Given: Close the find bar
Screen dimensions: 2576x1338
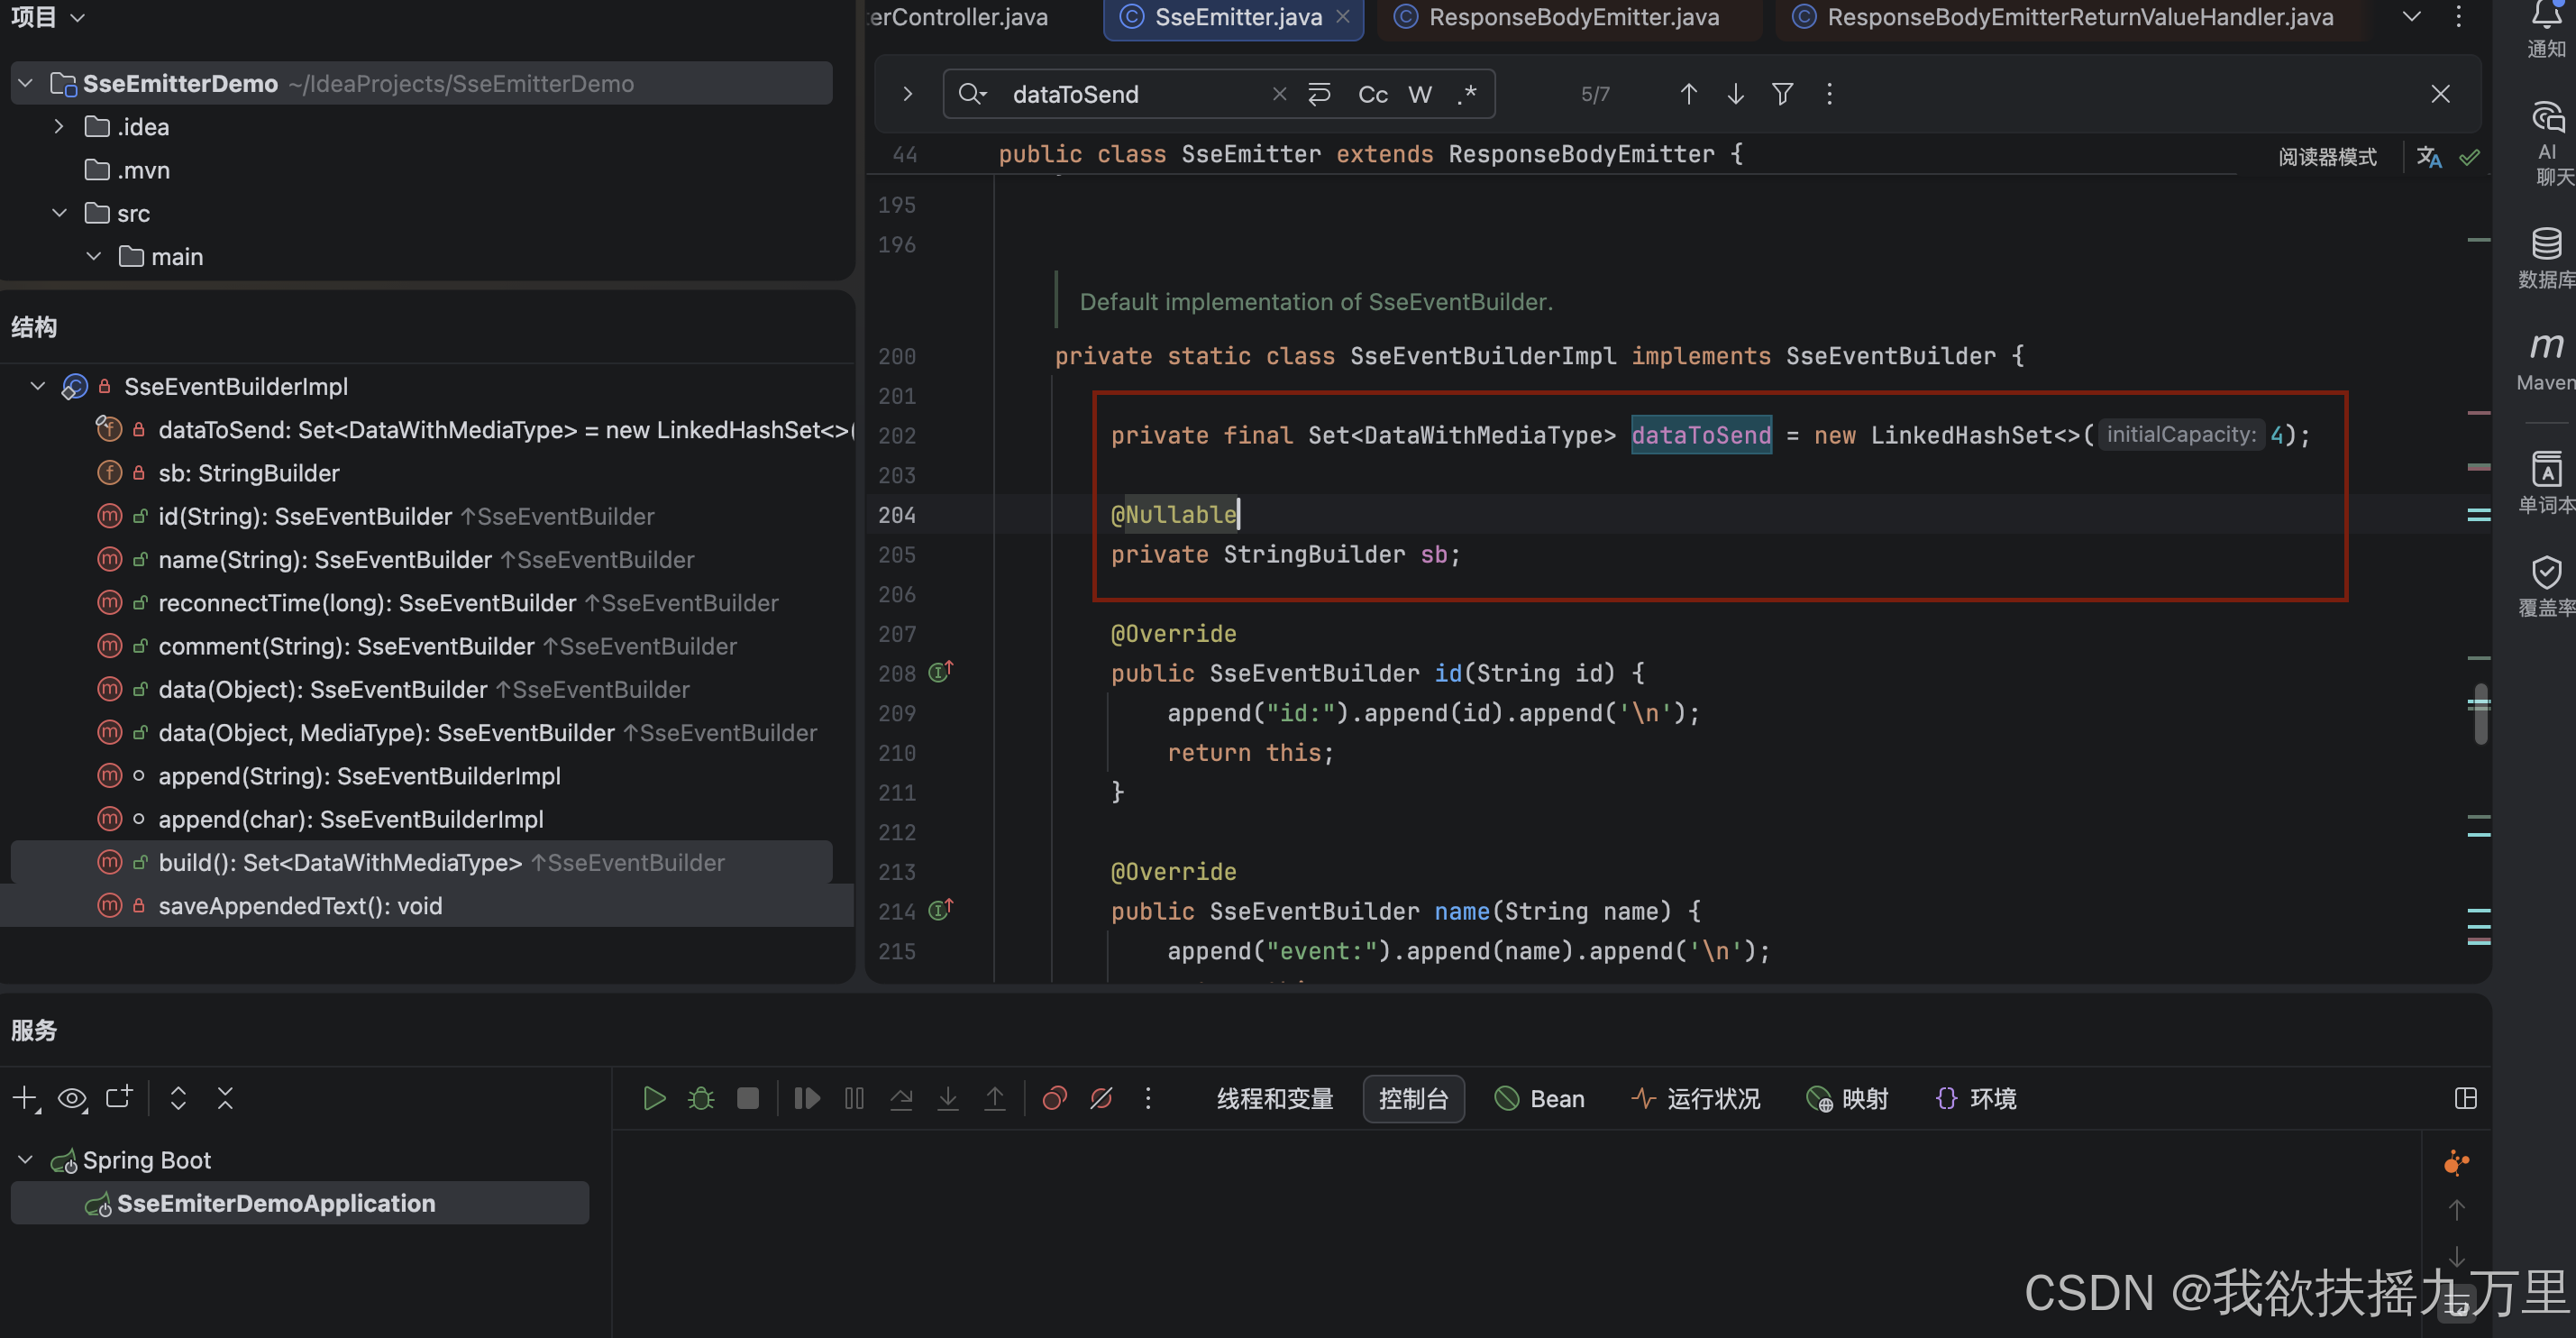Looking at the screenshot, I should (2440, 94).
